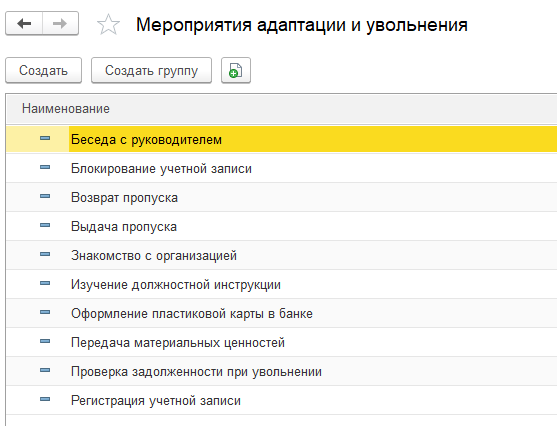Select the row Знакомство с организацией
This screenshot has height=426, width=557.
281,255
